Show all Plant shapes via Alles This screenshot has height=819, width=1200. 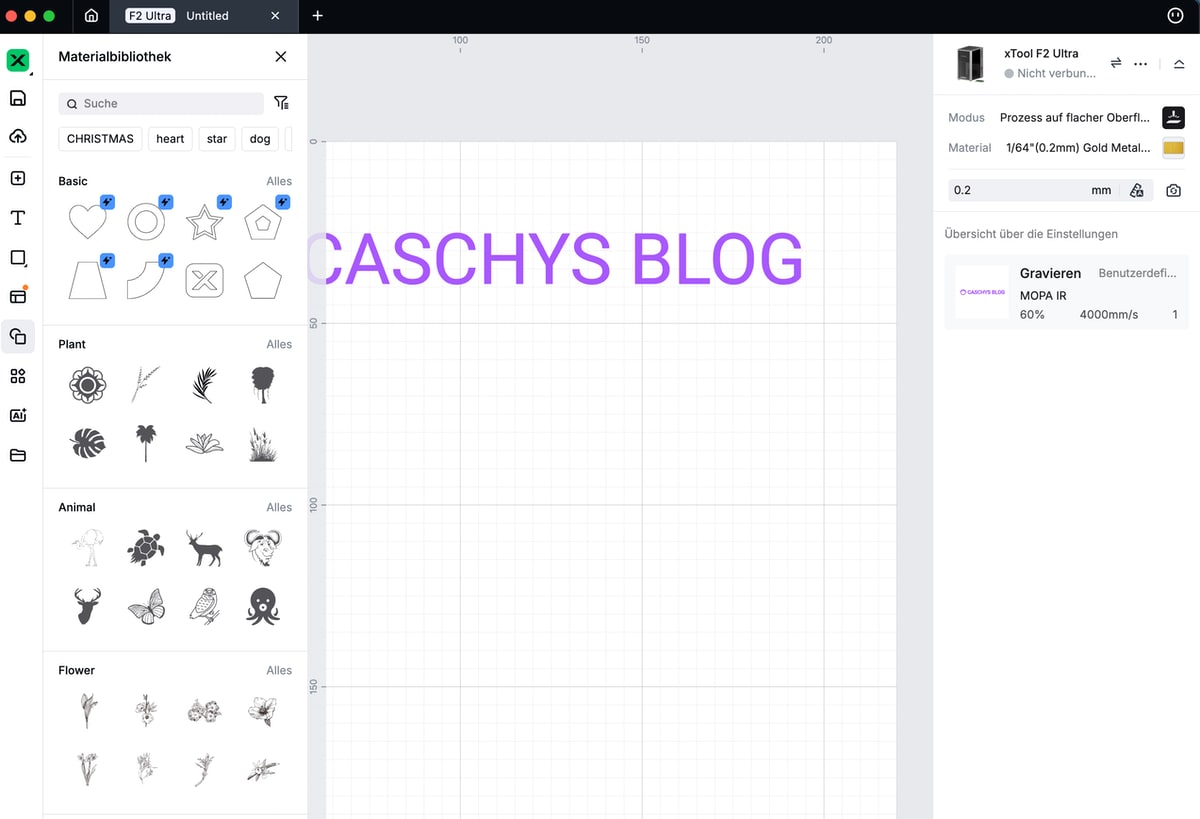(x=279, y=344)
